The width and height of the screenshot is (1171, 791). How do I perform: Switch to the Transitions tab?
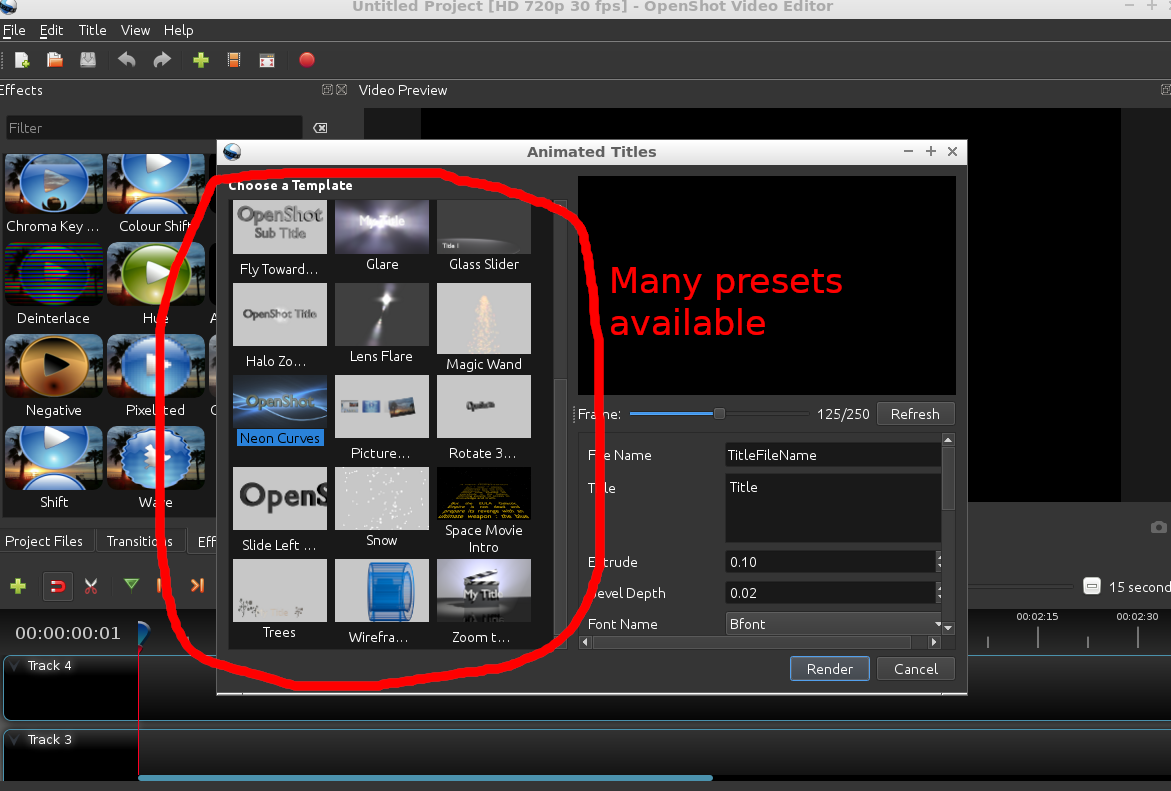tap(140, 541)
